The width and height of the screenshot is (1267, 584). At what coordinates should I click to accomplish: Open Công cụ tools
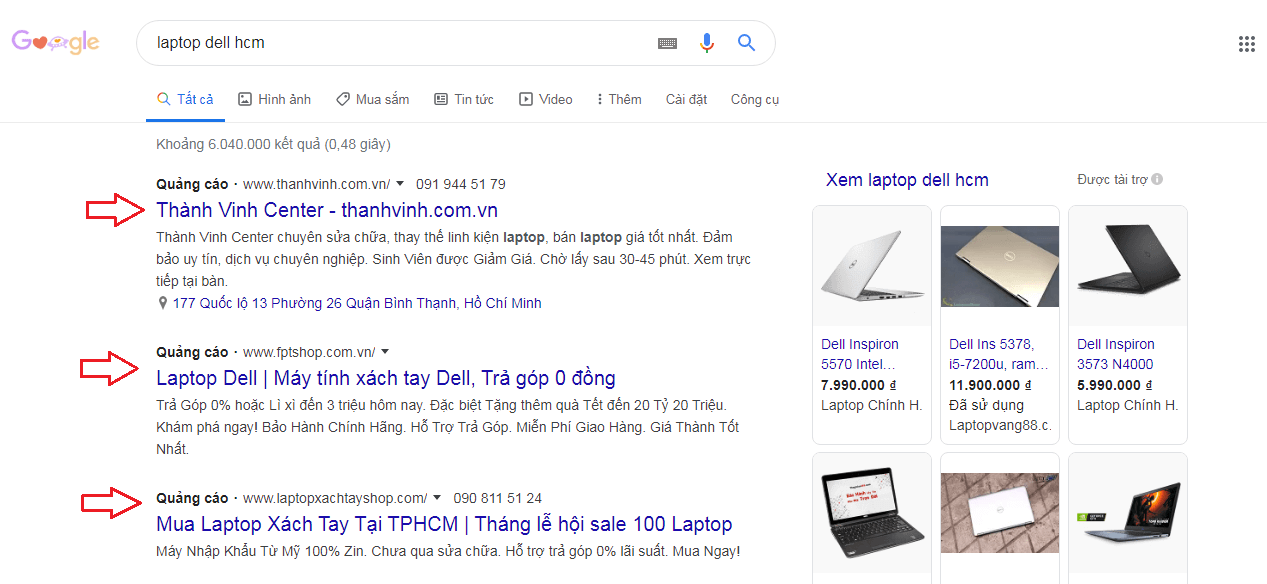point(755,99)
